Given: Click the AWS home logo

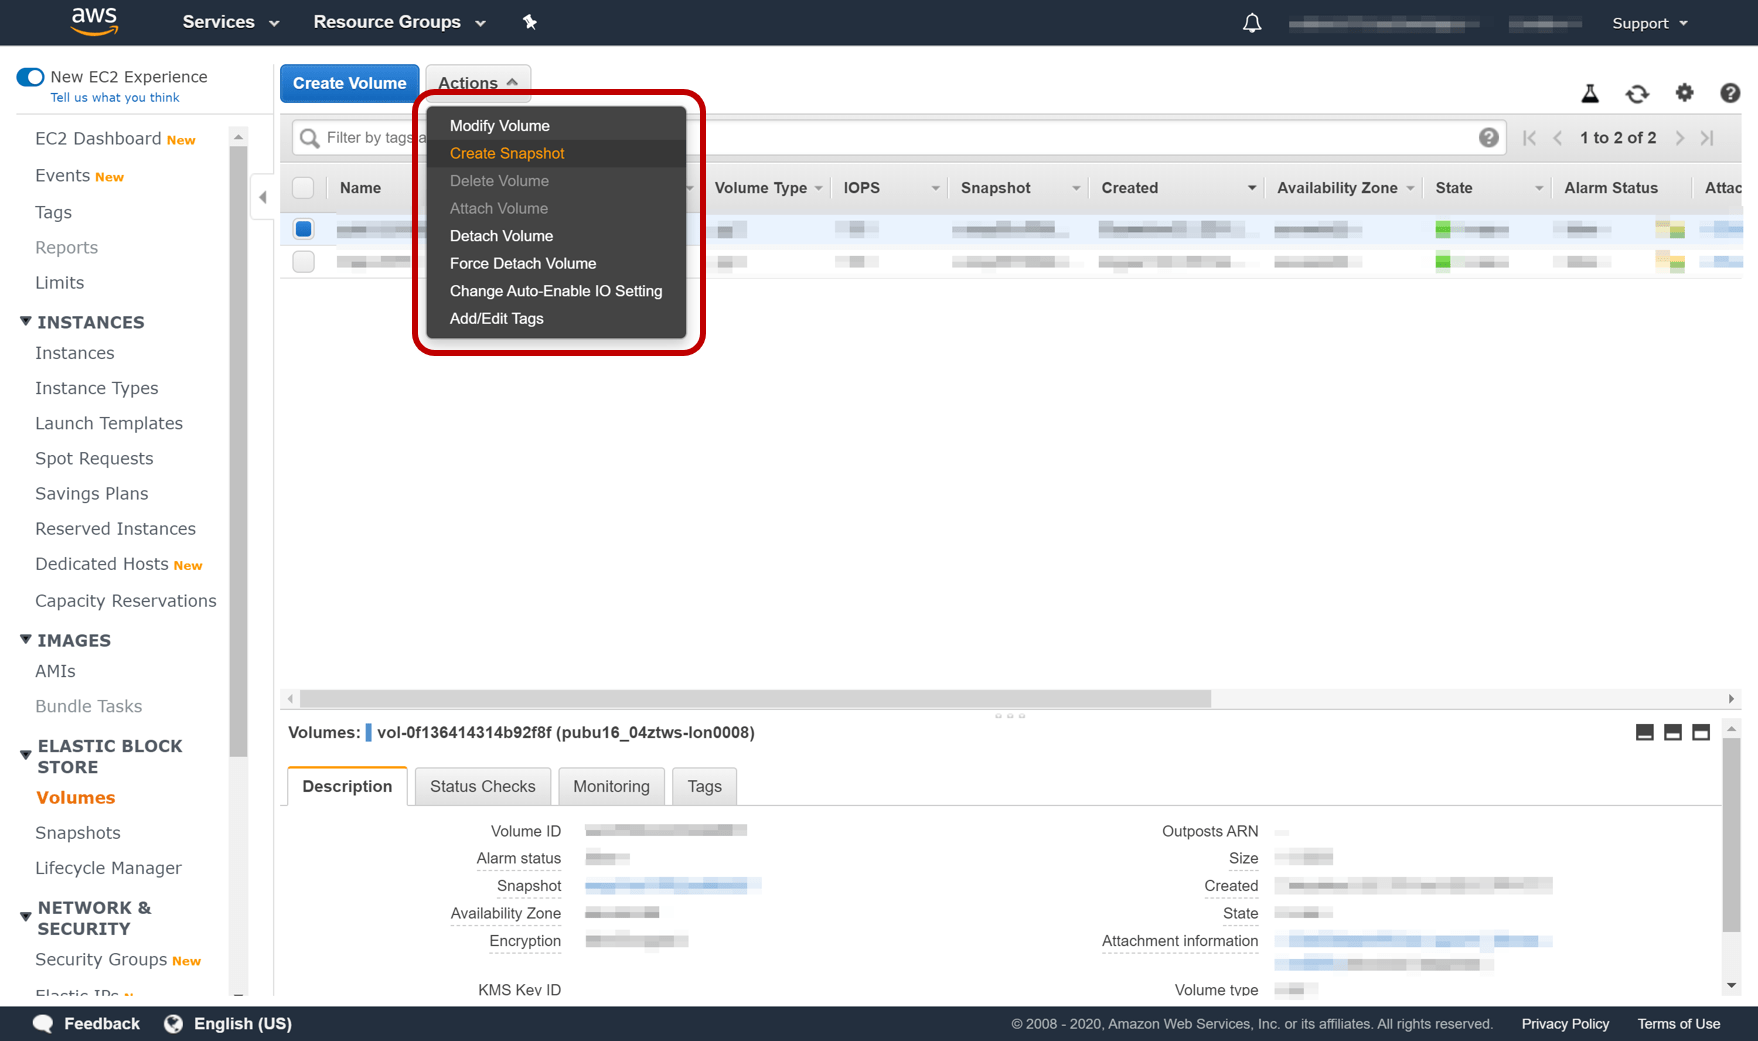Looking at the screenshot, I should 93,21.
